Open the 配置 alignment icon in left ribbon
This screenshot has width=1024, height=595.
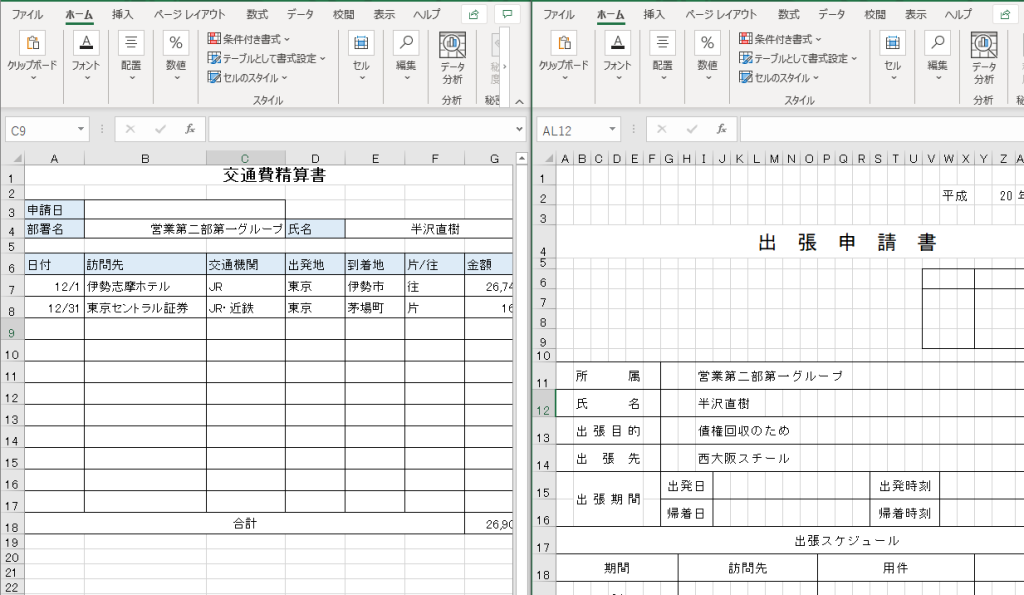click(131, 43)
